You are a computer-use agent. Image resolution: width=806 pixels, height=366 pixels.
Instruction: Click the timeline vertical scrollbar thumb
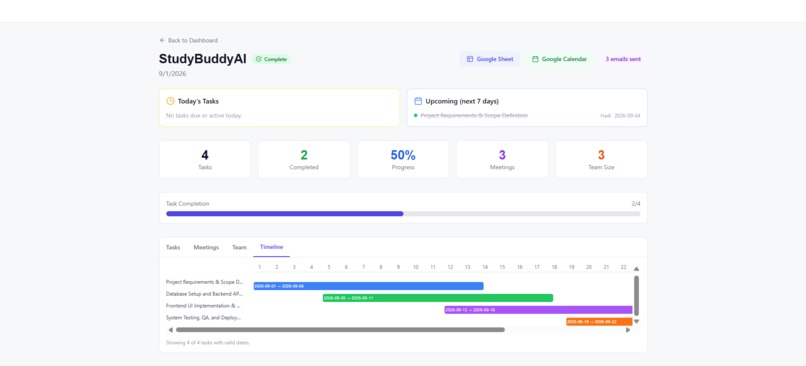coord(636,296)
